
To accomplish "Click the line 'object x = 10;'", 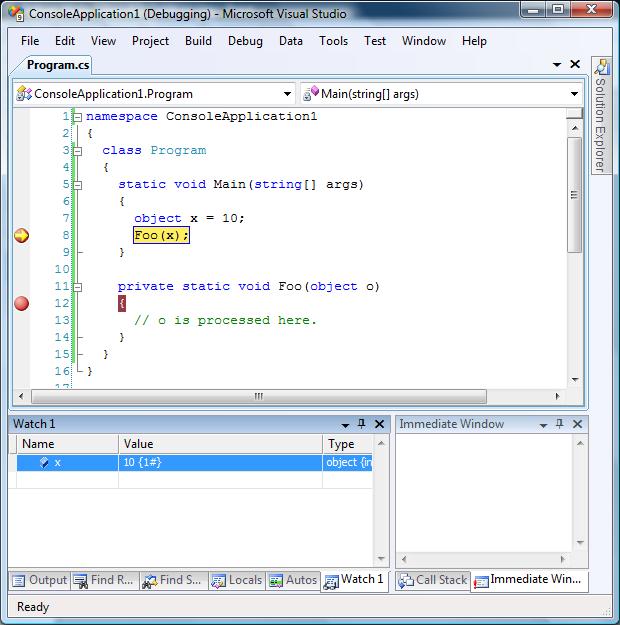I will coord(189,218).
